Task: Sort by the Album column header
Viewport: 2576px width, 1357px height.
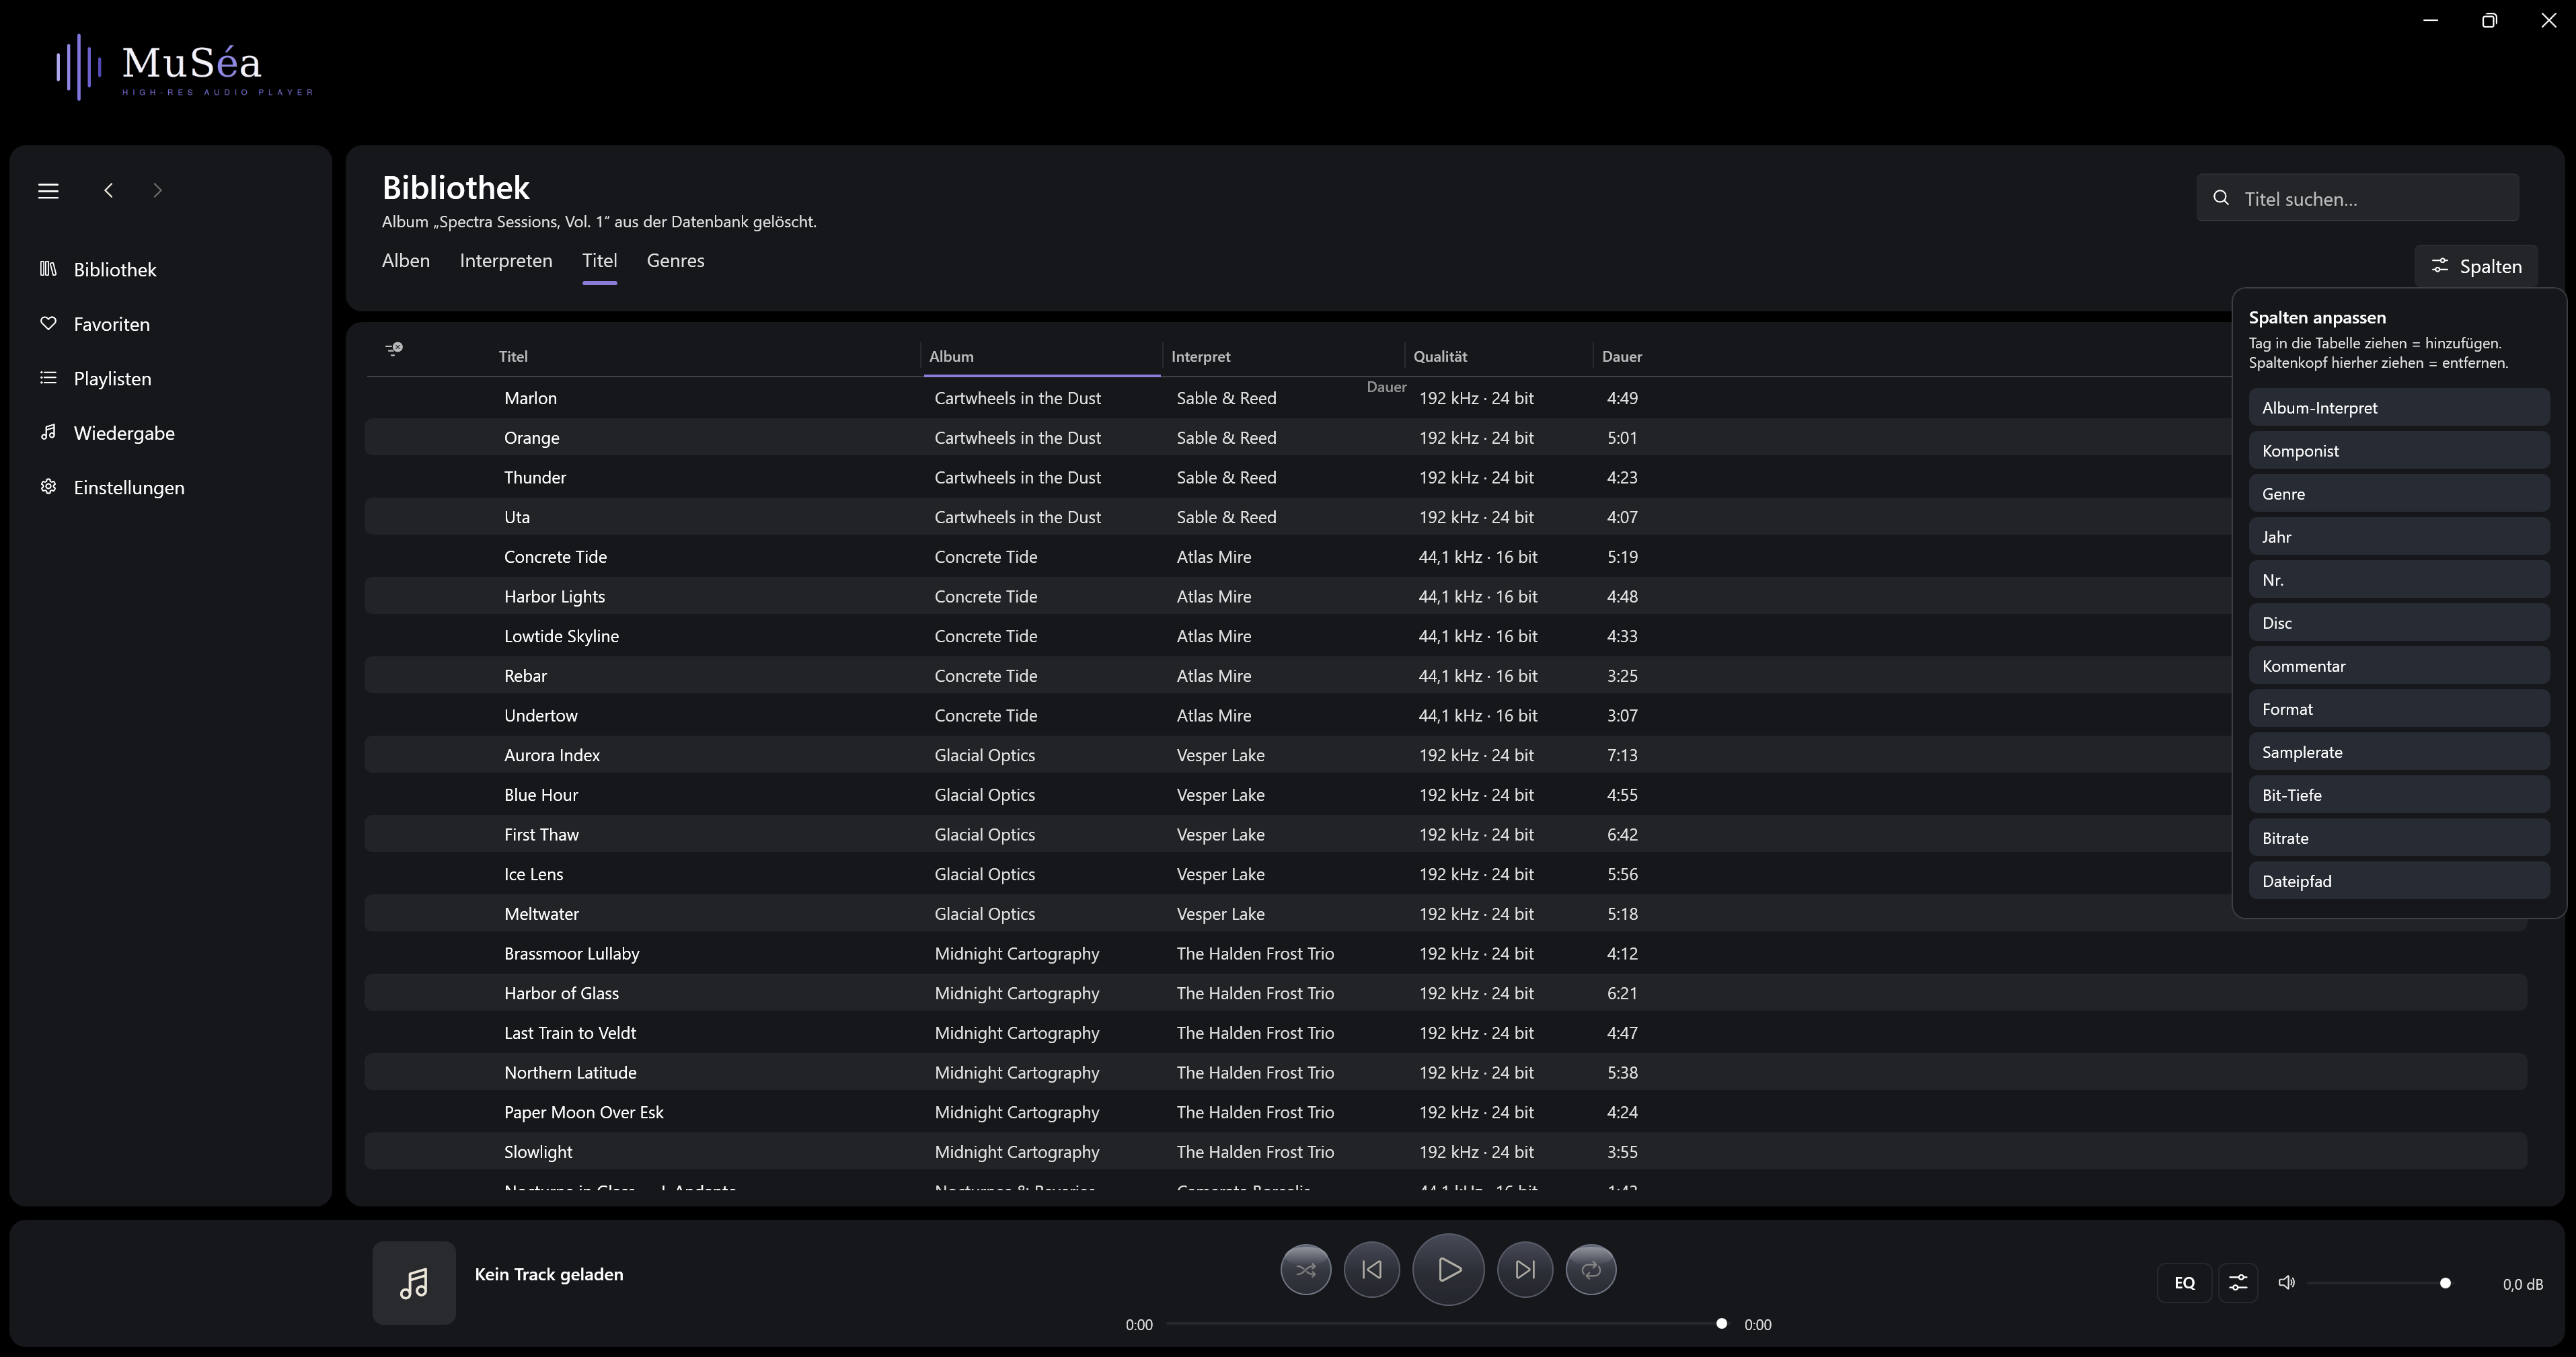Action: coord(951,356)
